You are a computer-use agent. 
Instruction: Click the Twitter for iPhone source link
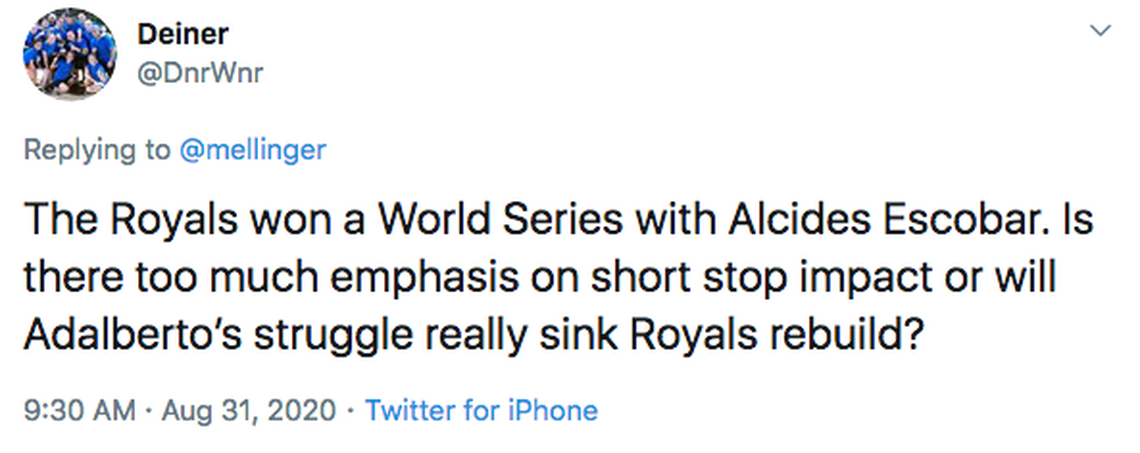(x=481, y=410)
